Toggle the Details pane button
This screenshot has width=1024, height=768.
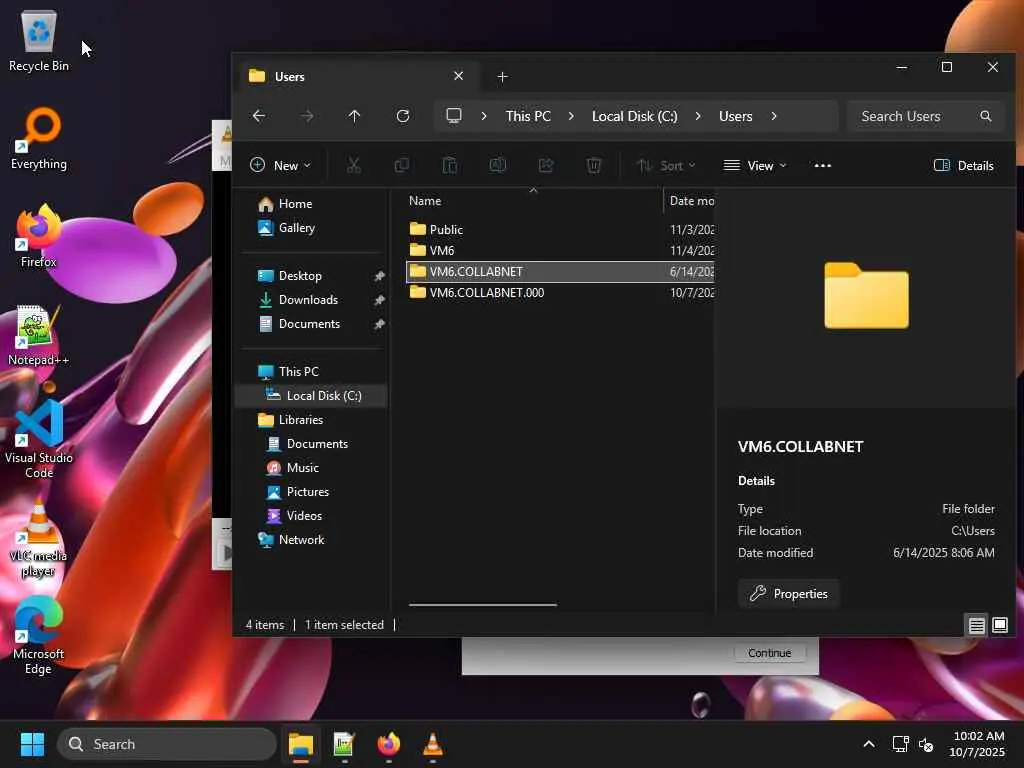point(964,166)
